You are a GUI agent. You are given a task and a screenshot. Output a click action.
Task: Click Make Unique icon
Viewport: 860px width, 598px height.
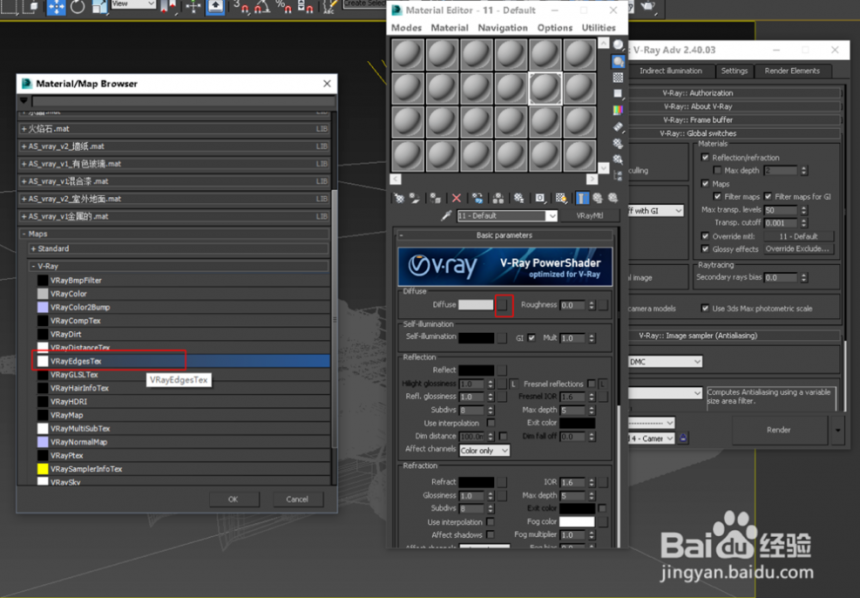pos(498,198)
